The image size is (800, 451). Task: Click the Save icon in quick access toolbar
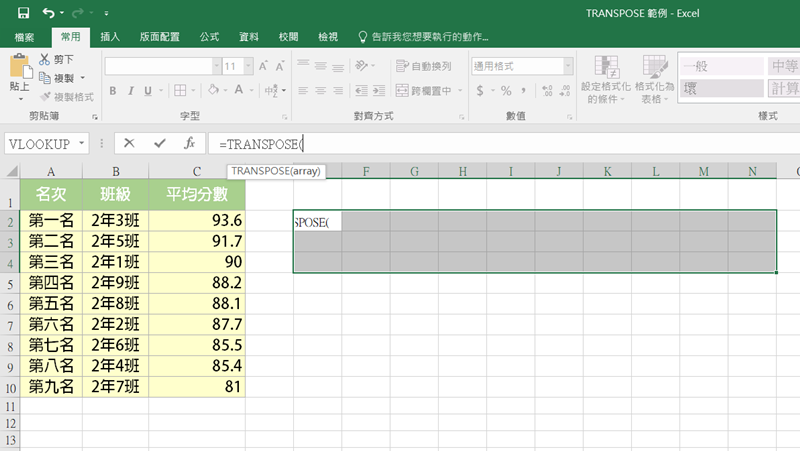coord(23,14)
